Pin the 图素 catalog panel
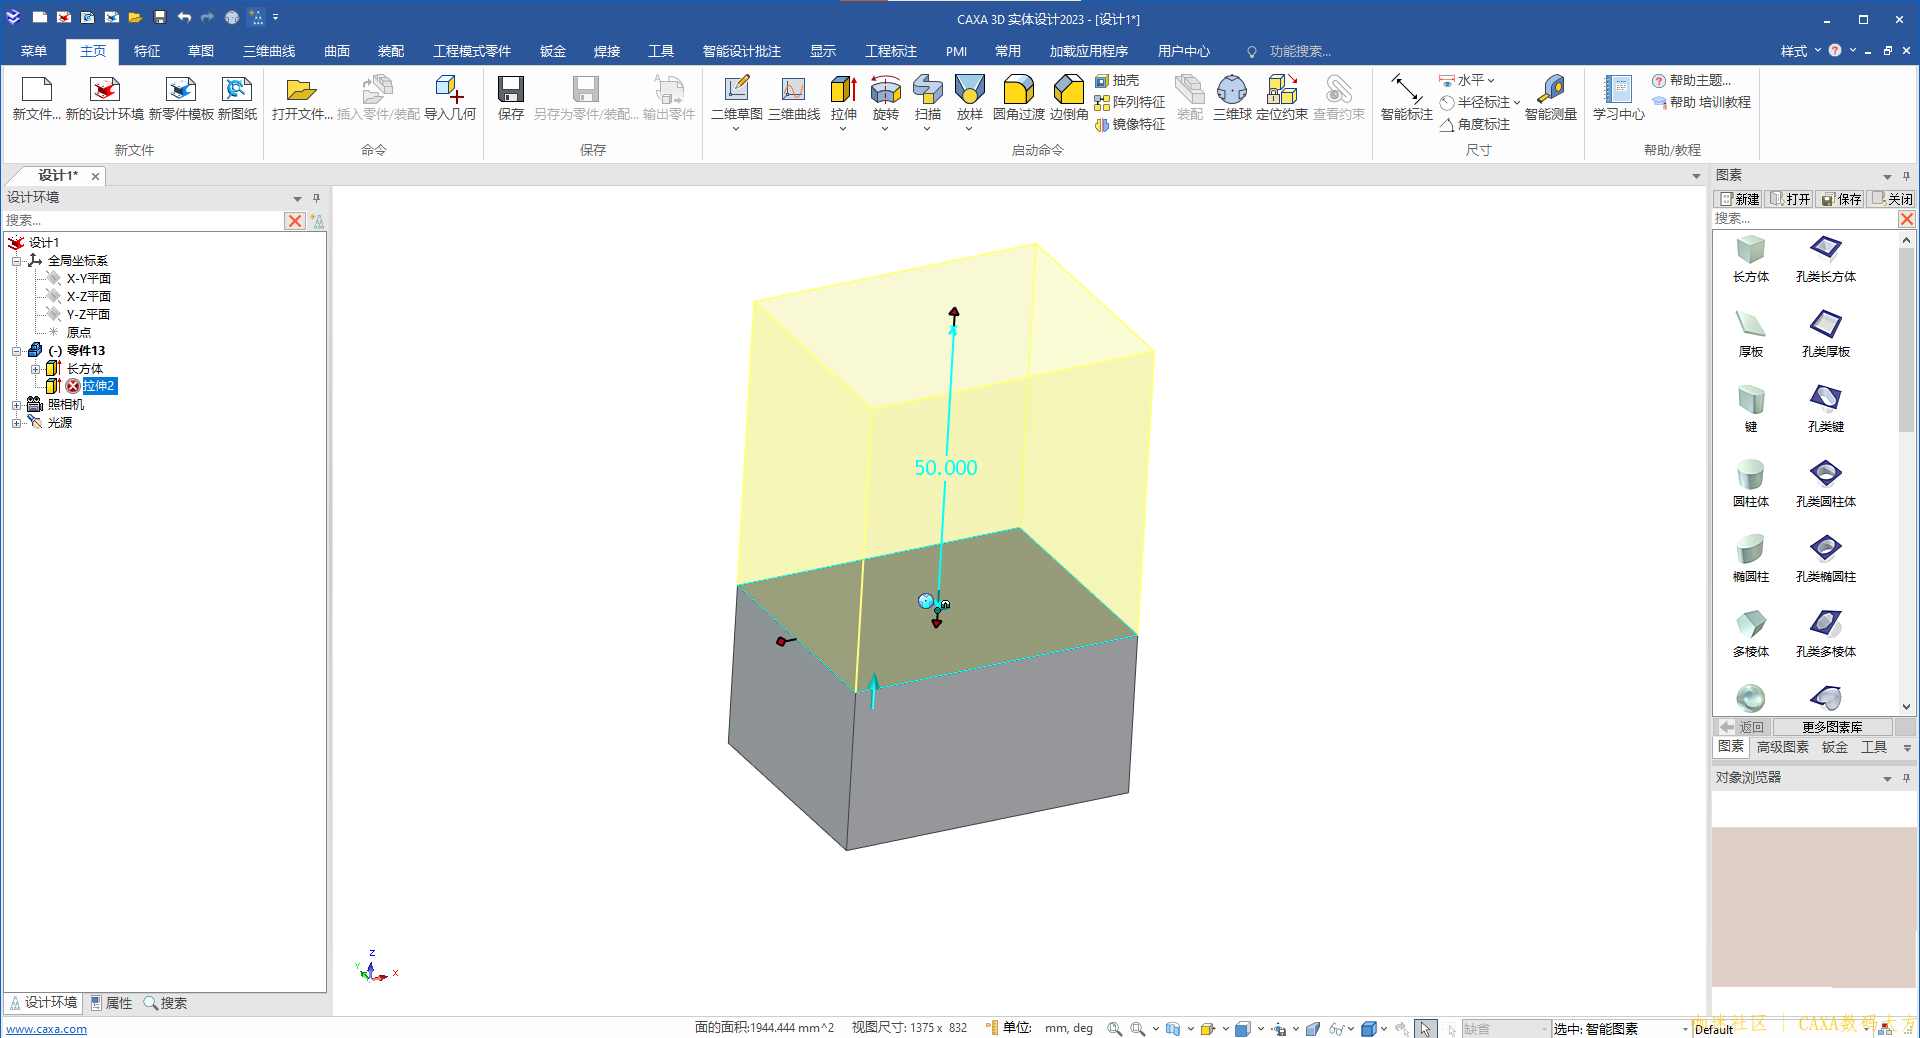Screen dimensions: 1920x1038 pyautogui.click(x=1906, y=175)
